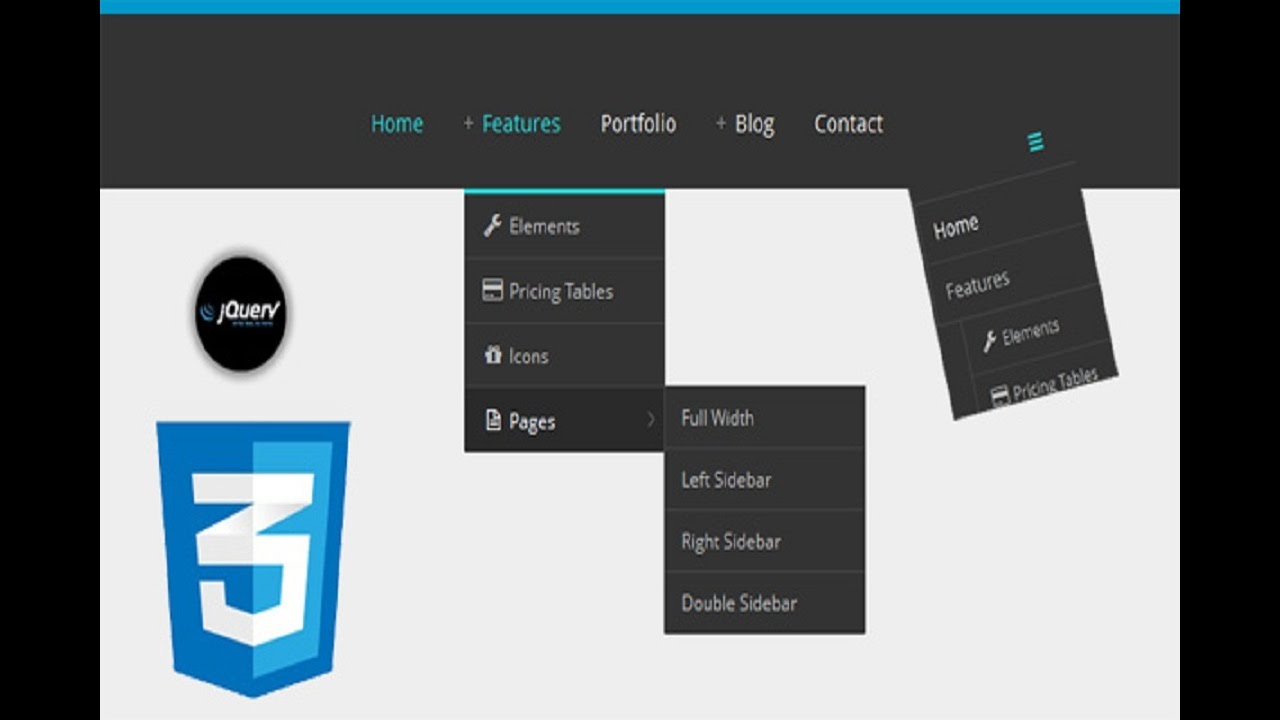Viewport: 1280px width, 720px height.
Task: Expand the plus sign beside Blog
Action: pyautogui.click(x=721, y=124)
